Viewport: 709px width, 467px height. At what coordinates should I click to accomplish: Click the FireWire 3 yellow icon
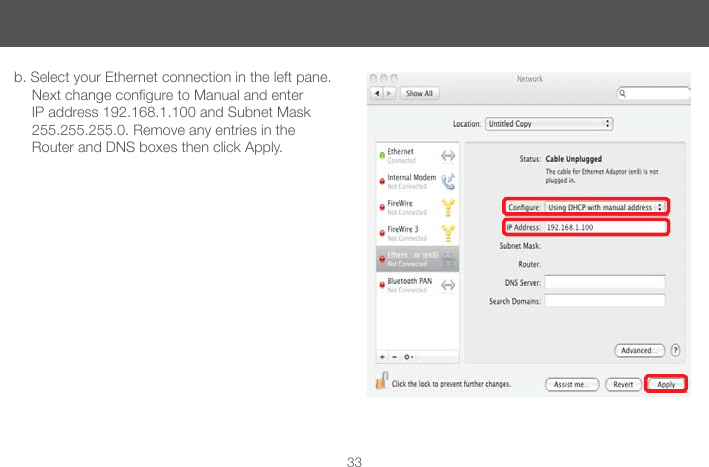point(448,233)
